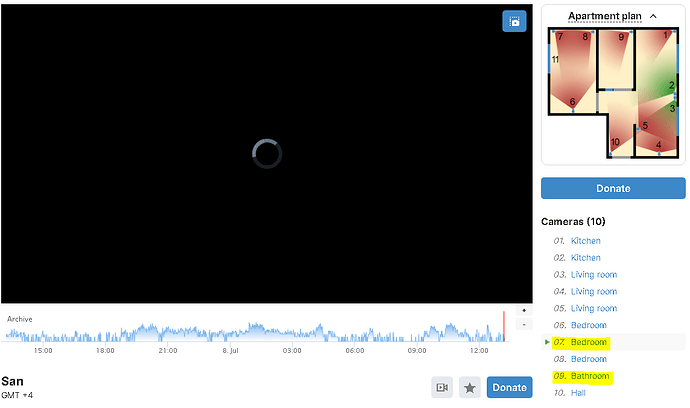Open camera 03 Living room
Image resolution: width=690 pixels, height=408 pixels.
[593, 275]
